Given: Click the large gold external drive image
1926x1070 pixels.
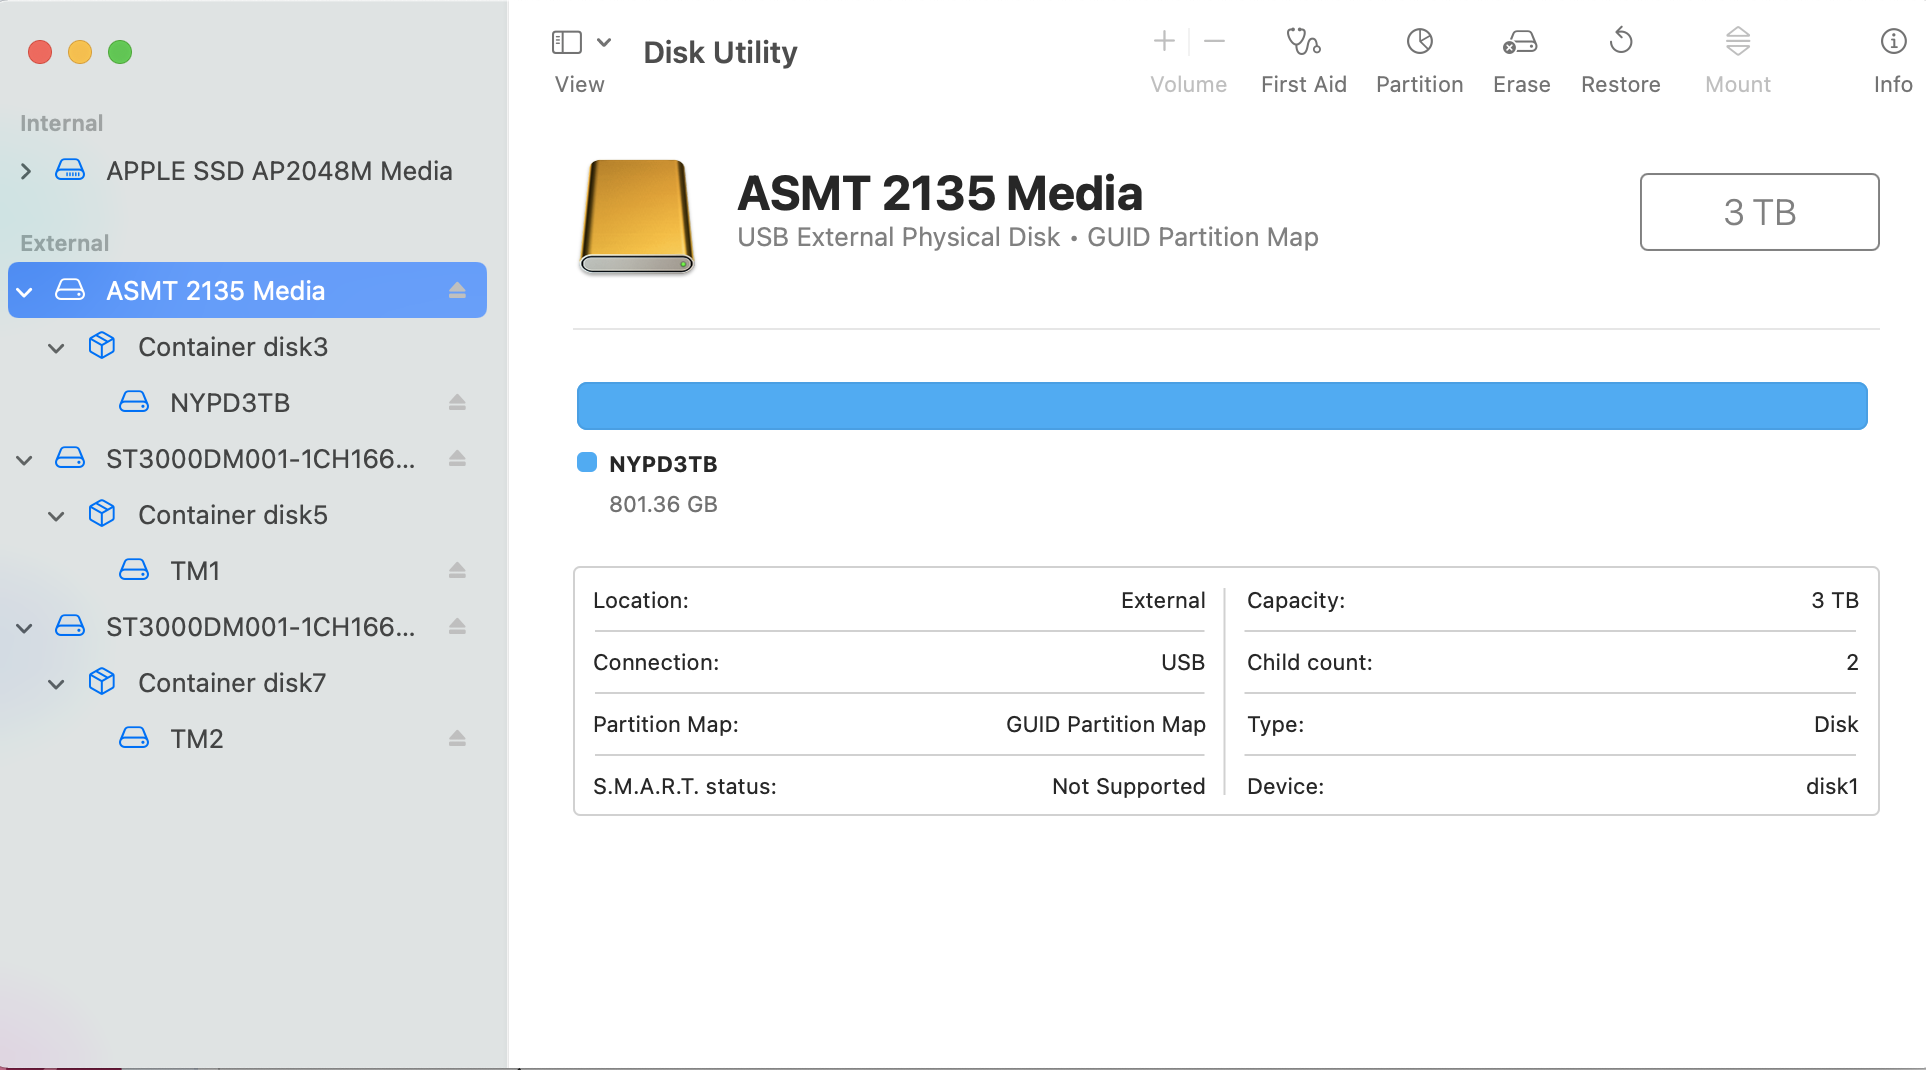Looking at the screenshot, I should (637, 216).
